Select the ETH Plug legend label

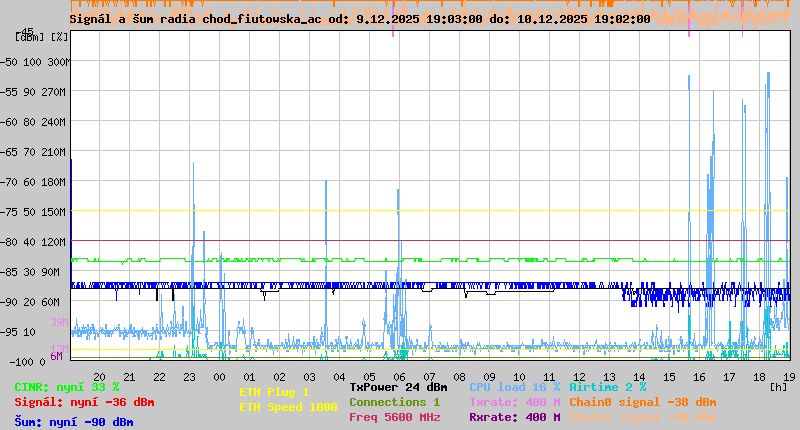pos(274,392)
